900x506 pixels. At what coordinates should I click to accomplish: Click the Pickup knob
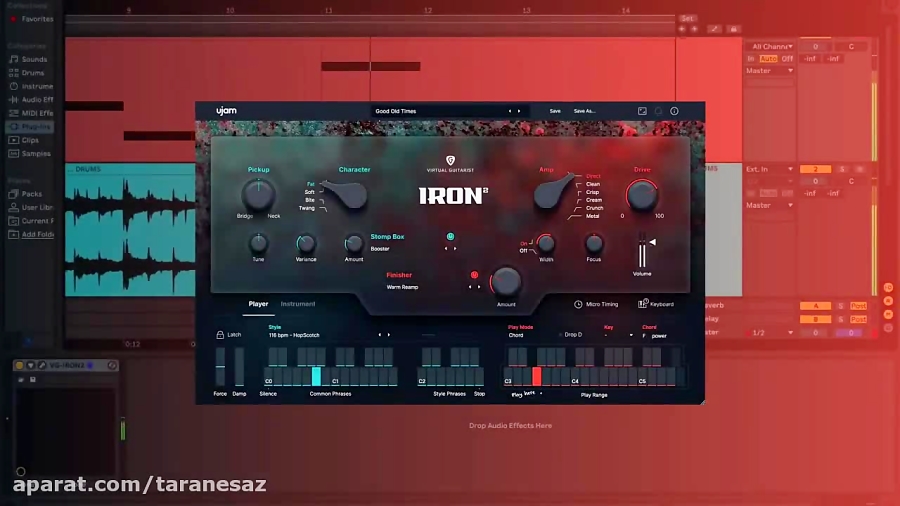click(258, 195)
